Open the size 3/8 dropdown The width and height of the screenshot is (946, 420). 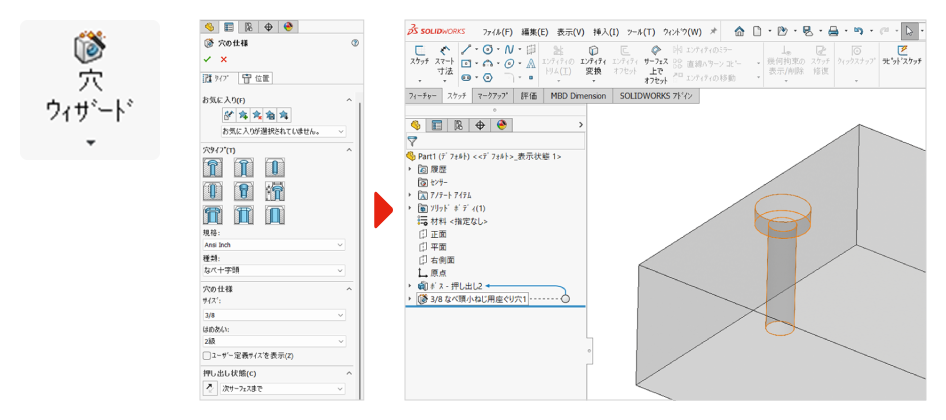(x=274, y=315)
